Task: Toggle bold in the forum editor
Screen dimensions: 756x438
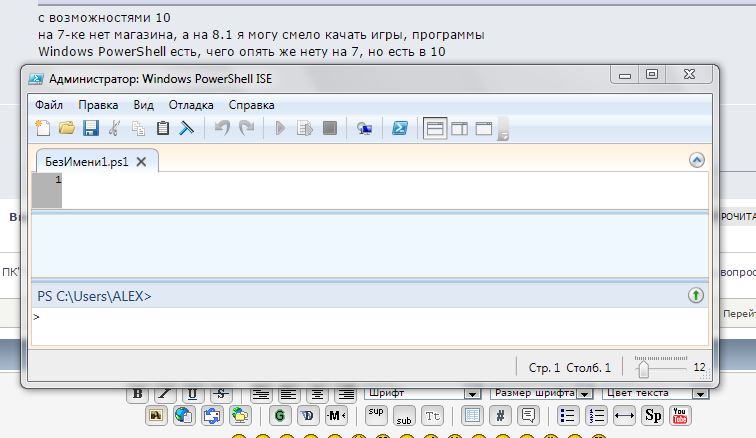Action: 137,394
